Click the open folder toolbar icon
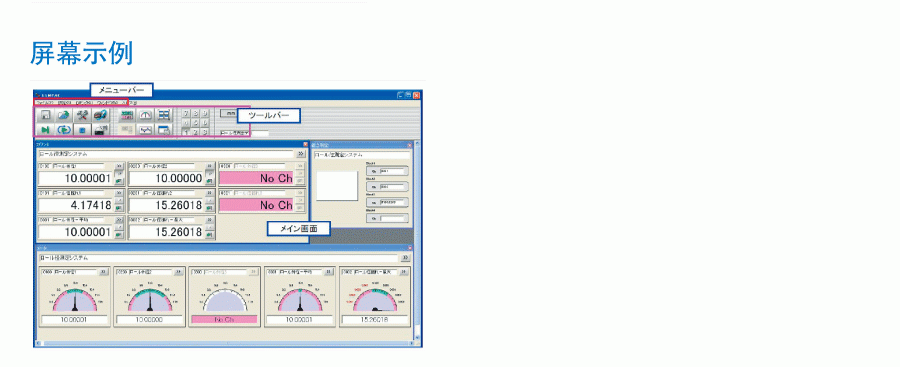Viewport: 900px width, 367px height. tap(64, 115)
